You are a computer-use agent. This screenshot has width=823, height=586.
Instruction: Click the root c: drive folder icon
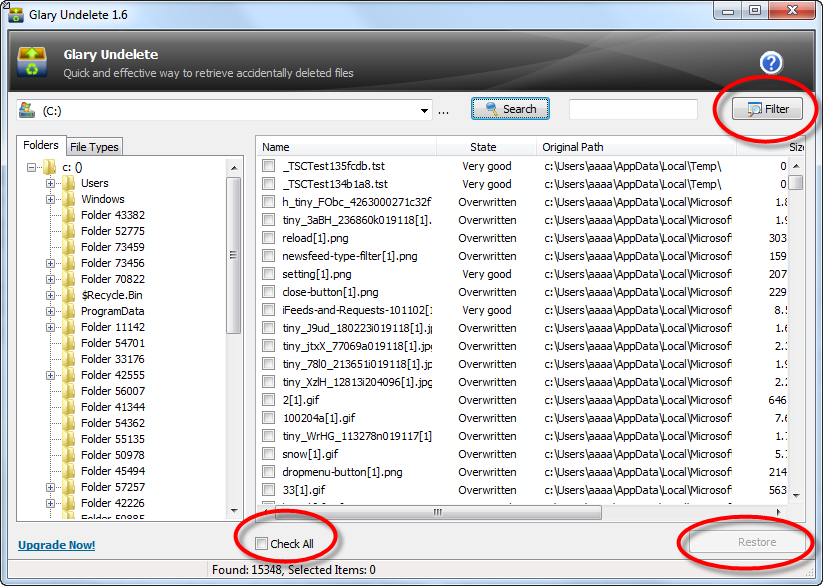pos(49,167)
